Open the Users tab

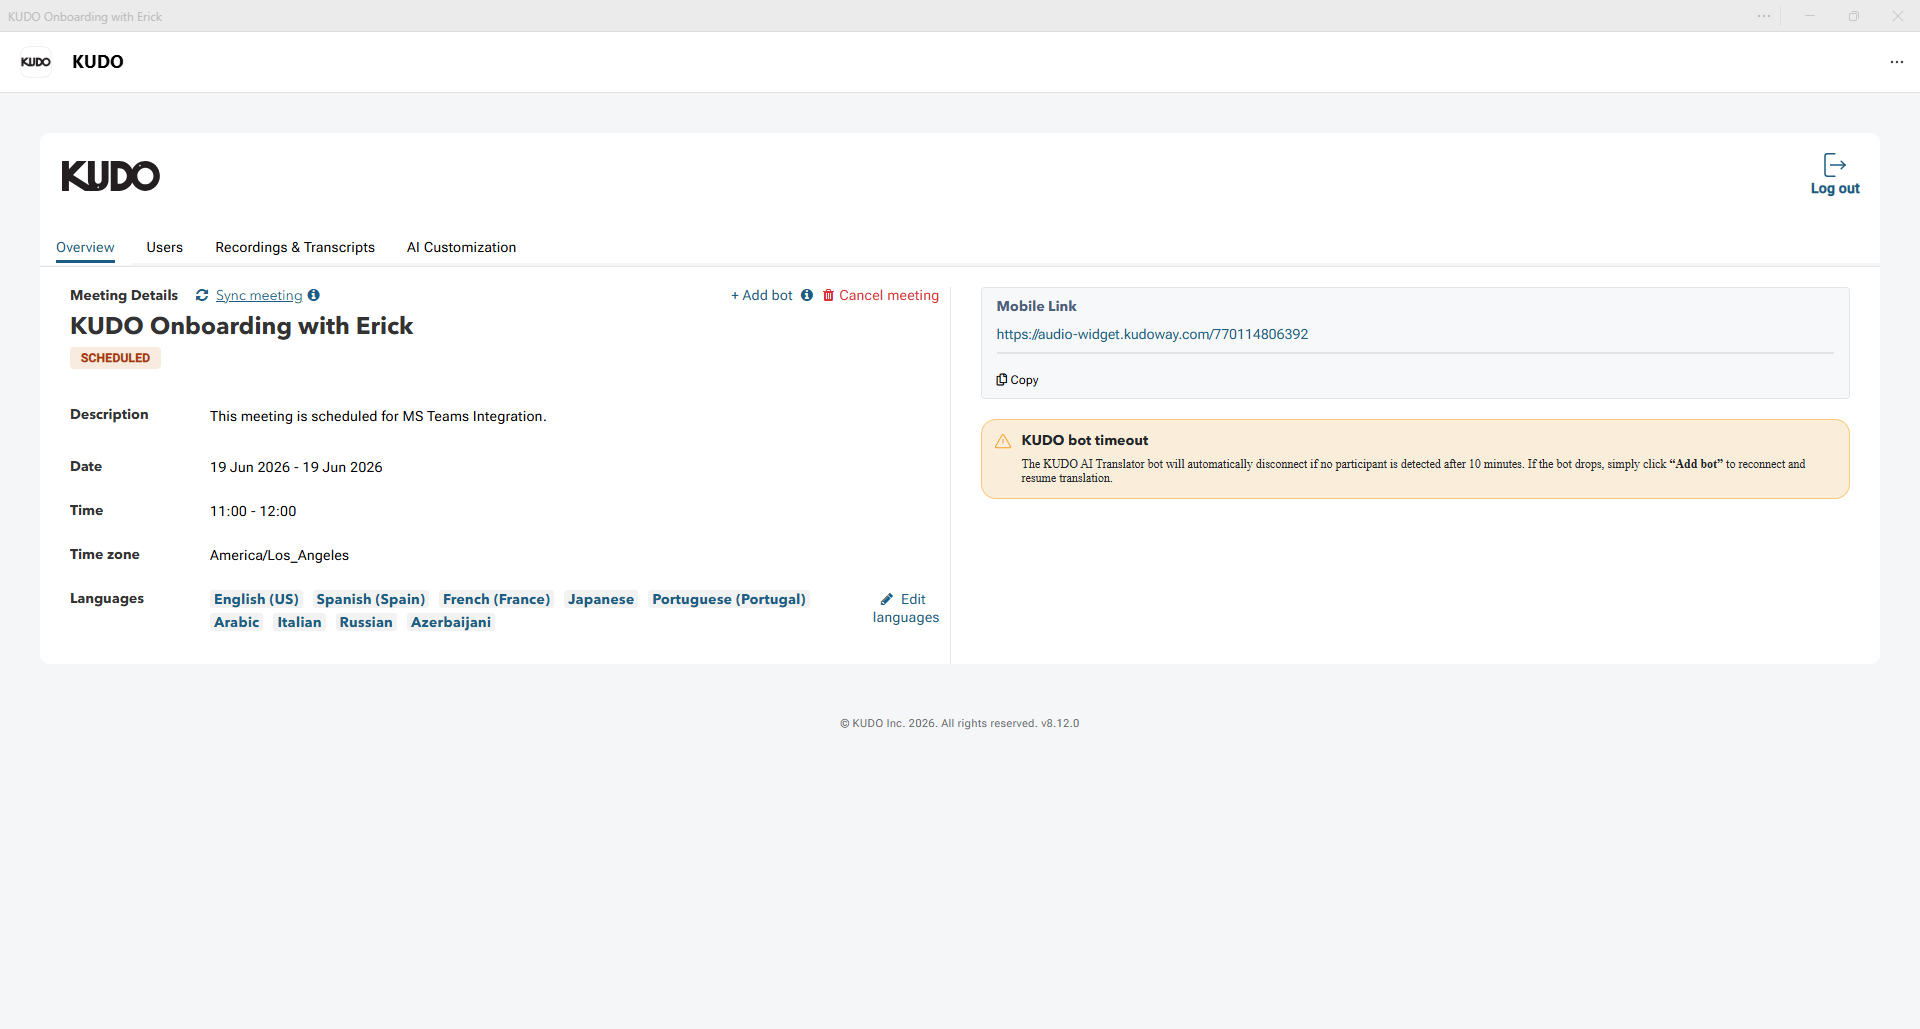point(165,247)
